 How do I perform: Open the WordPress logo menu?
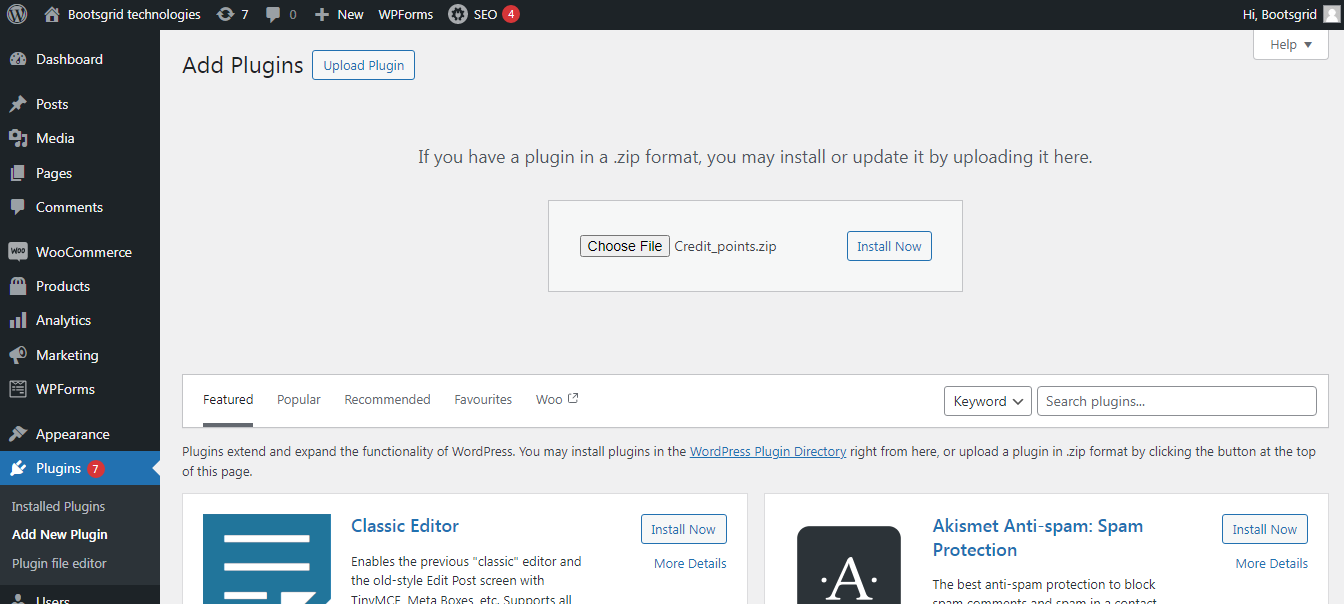point(17,14)
